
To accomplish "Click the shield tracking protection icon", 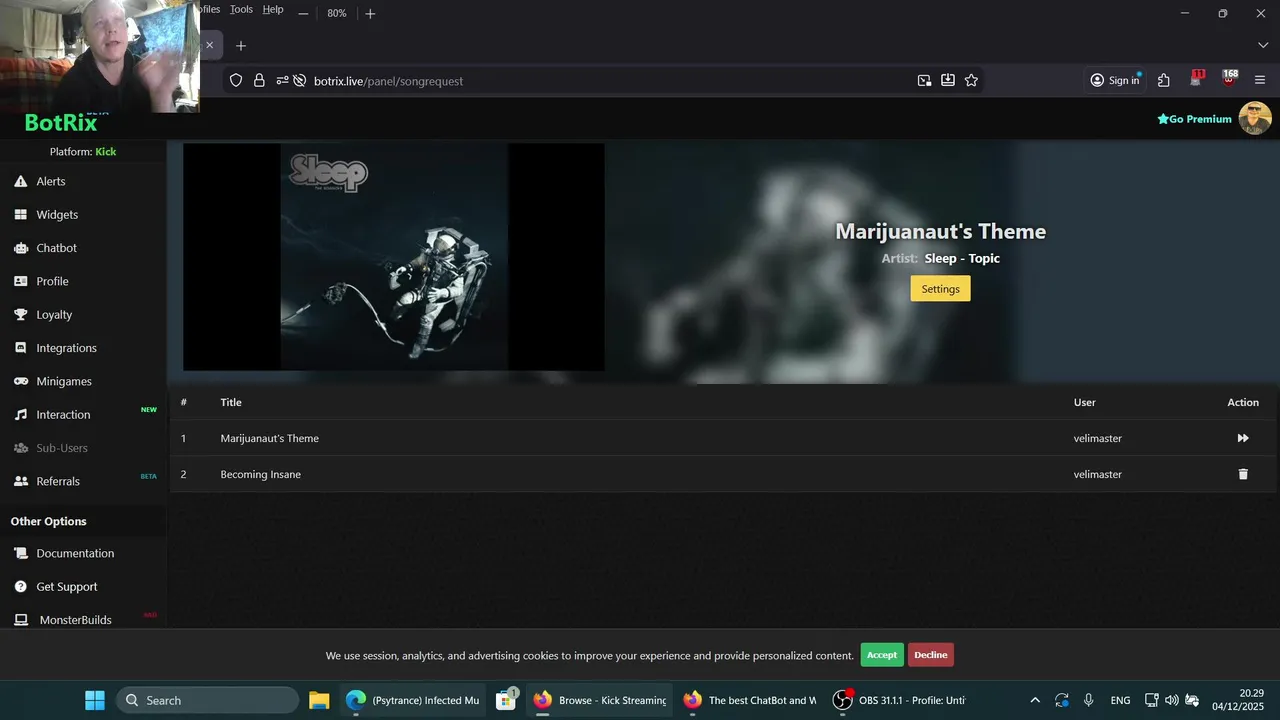I will (x=236, y=80).
